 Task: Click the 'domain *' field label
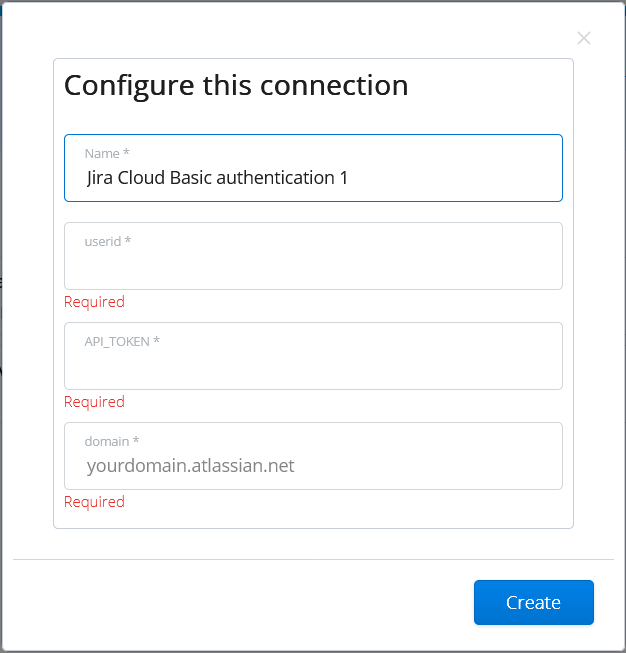(x=112, y=441)
